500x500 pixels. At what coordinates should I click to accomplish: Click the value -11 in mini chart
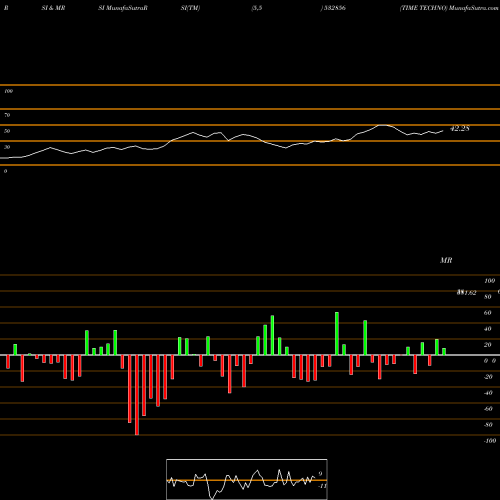(x=322, y=486)
